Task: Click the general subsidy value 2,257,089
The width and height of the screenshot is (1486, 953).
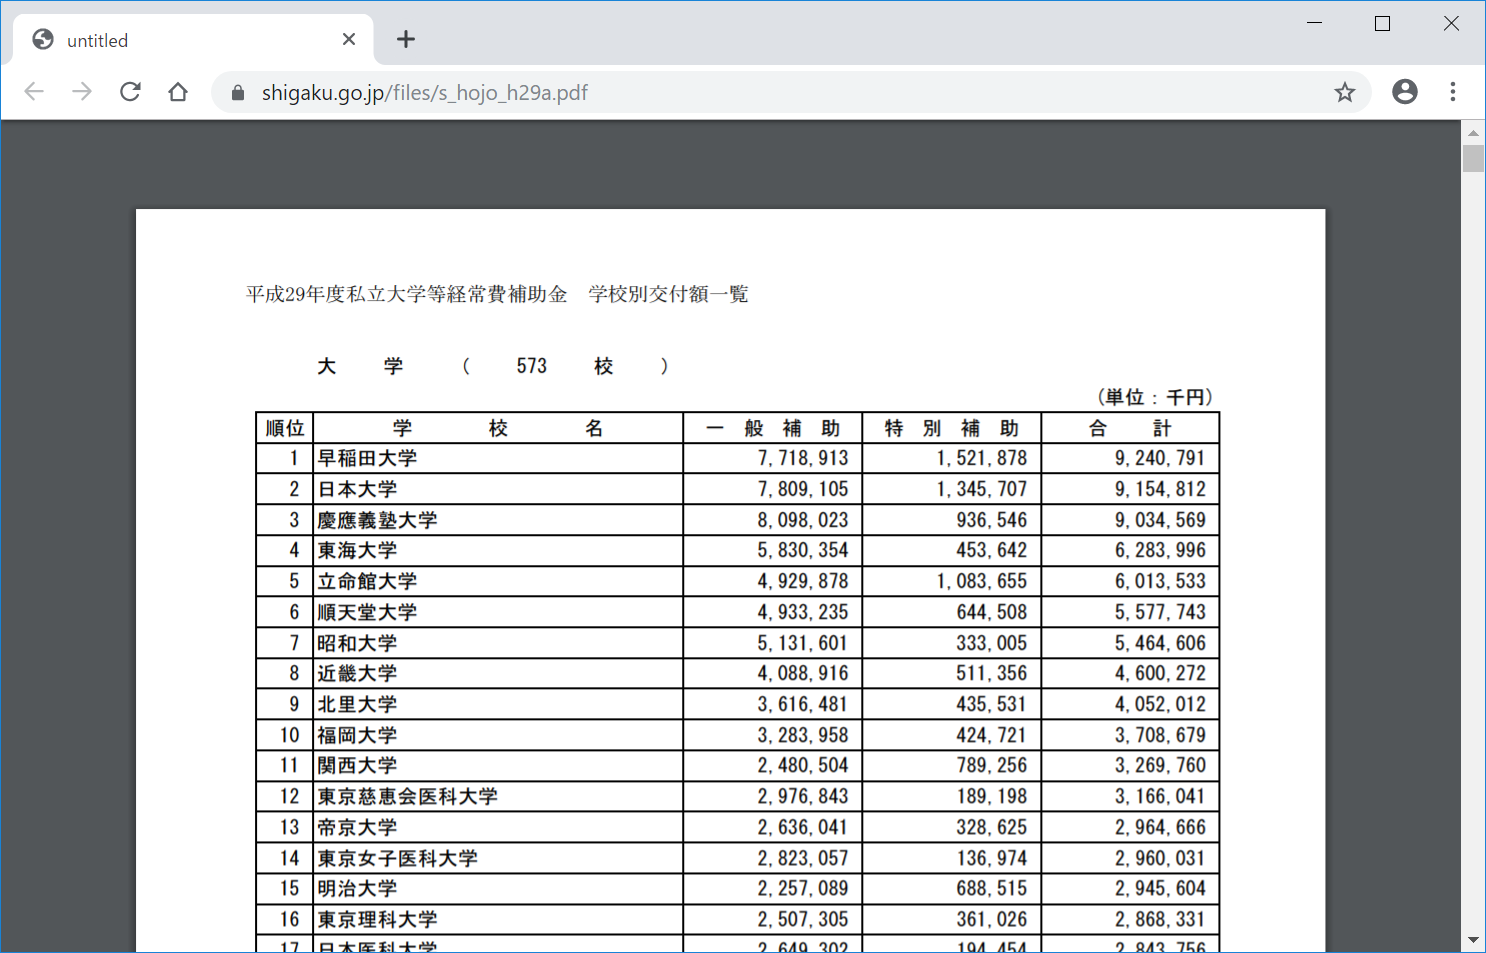Action: pos(802,888)
